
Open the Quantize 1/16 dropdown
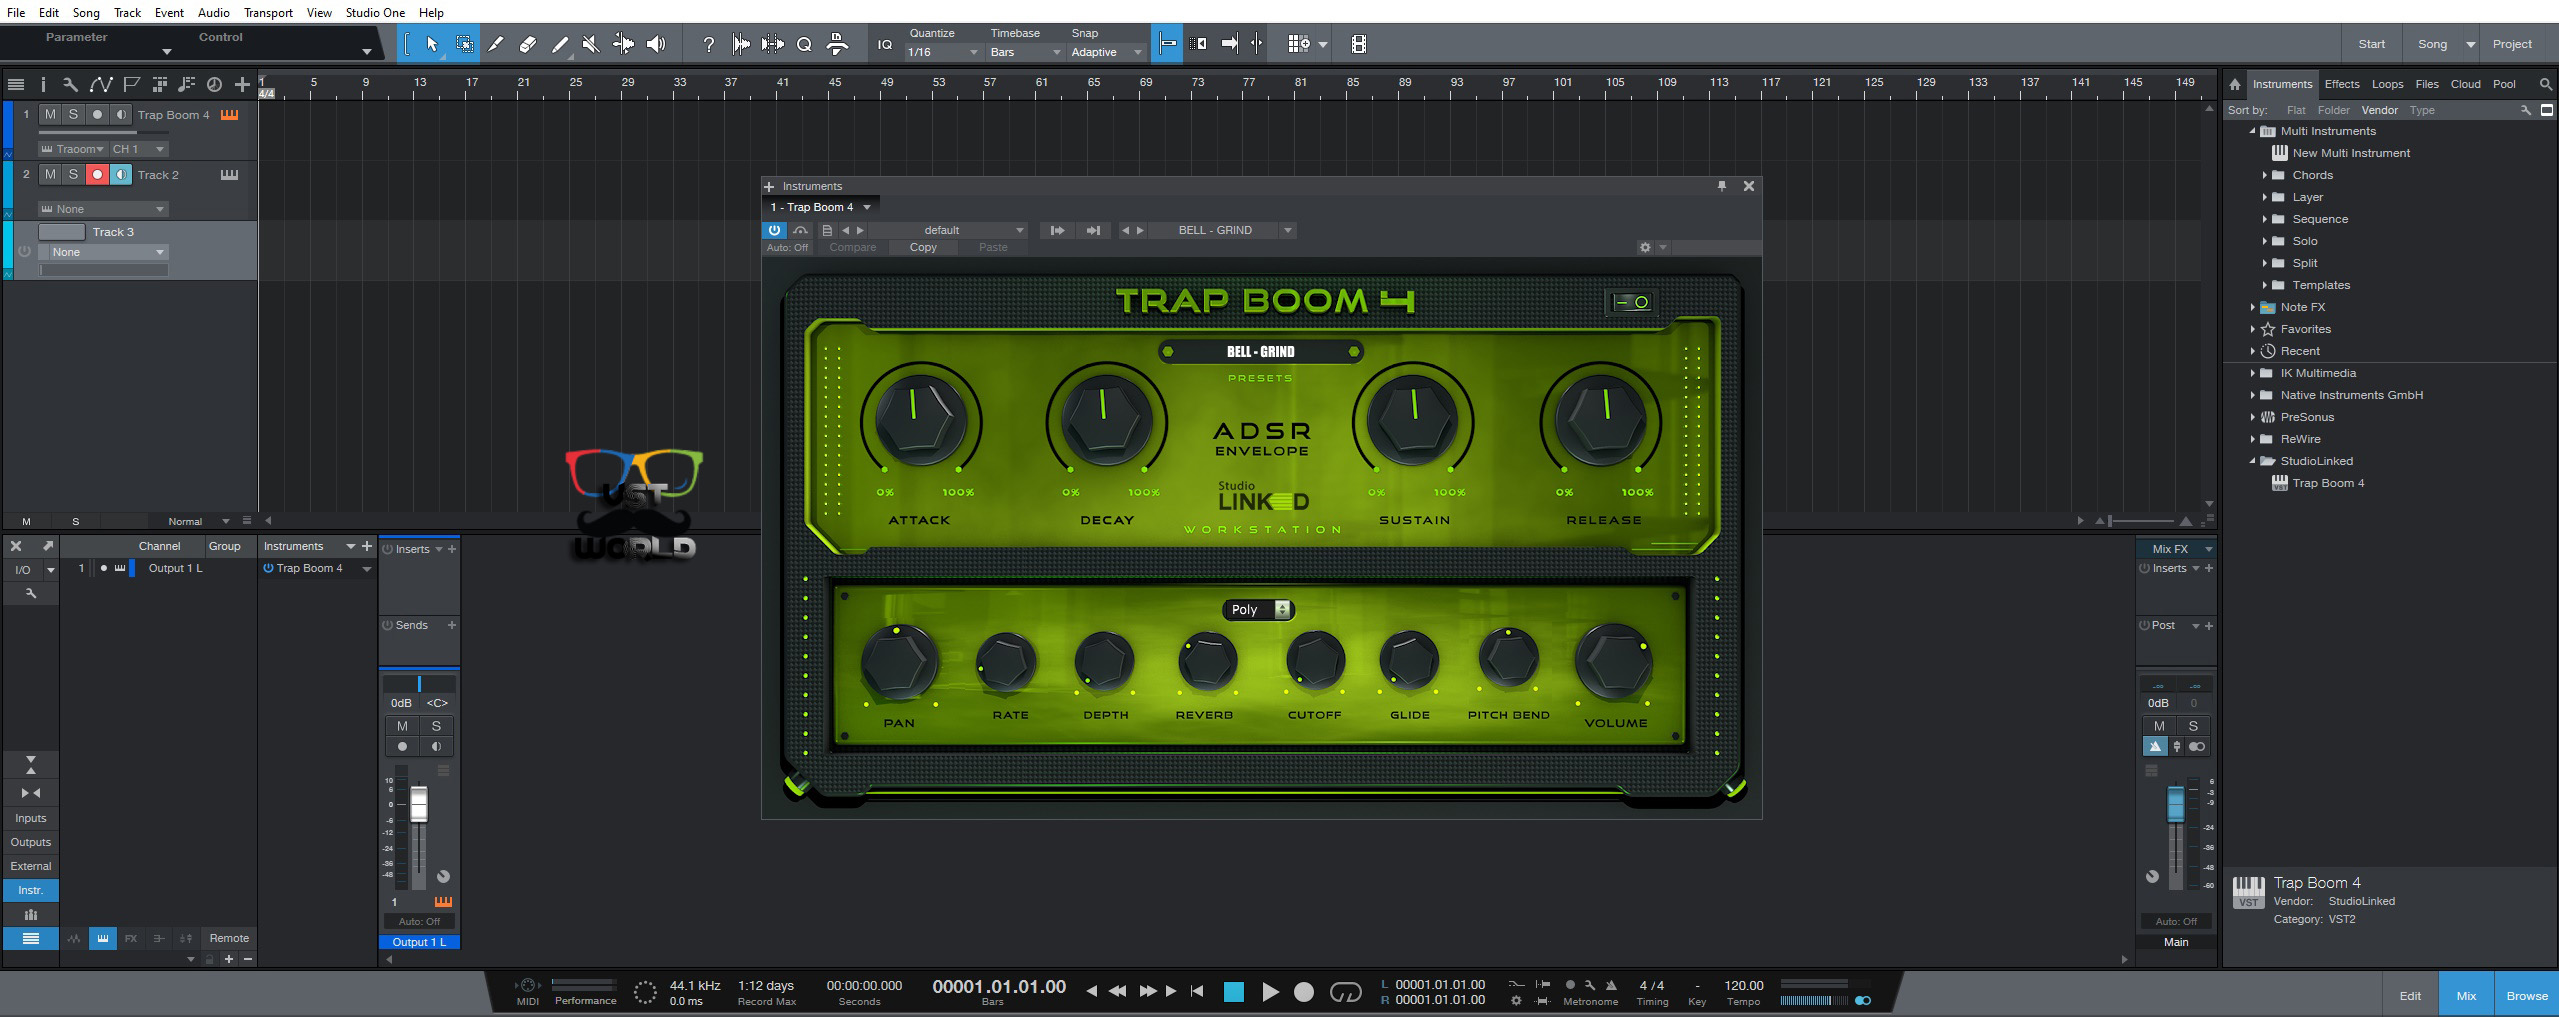click(942, 52)
